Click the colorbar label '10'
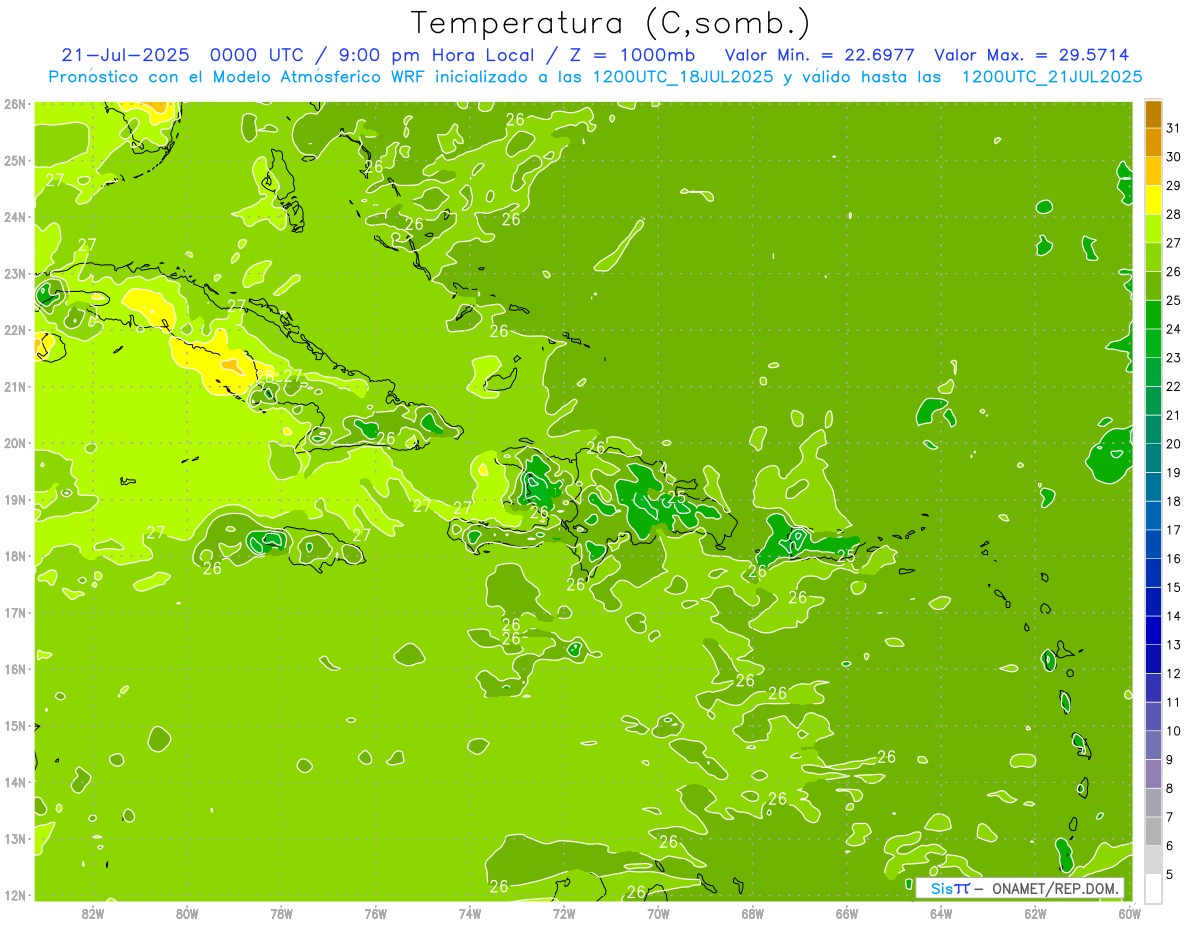Screen dimensions: 1200x927 click(x=1173, y=731)
